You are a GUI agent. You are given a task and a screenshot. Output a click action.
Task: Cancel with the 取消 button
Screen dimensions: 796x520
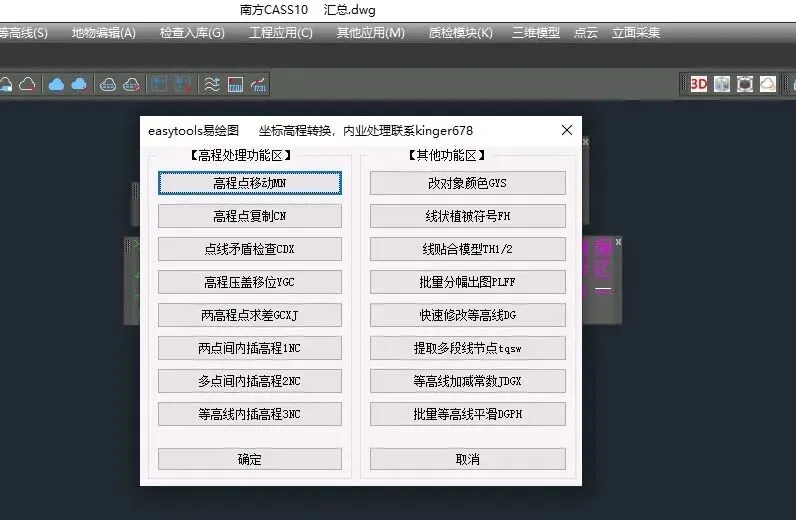pyautogui.click(x=468, y=459)
